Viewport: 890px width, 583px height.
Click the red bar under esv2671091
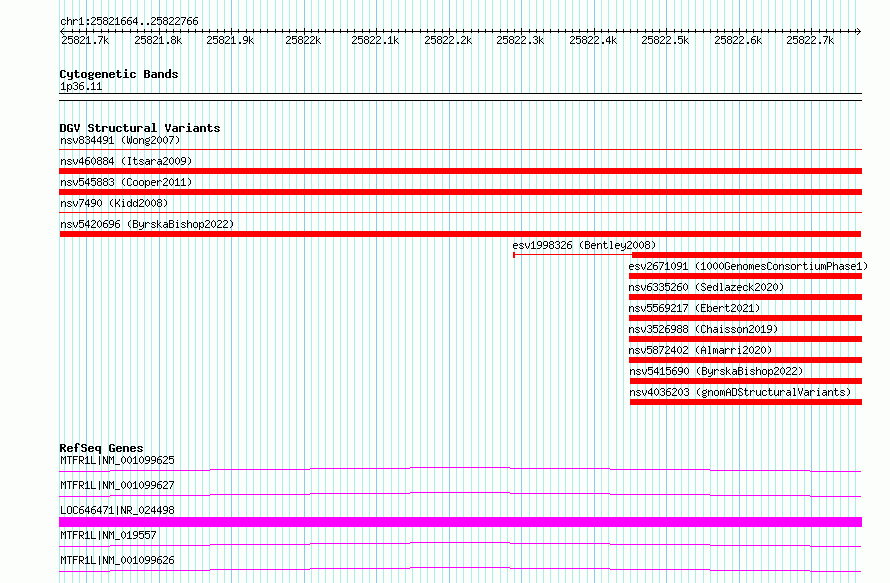pyautogui.click(x=745, y=276)
